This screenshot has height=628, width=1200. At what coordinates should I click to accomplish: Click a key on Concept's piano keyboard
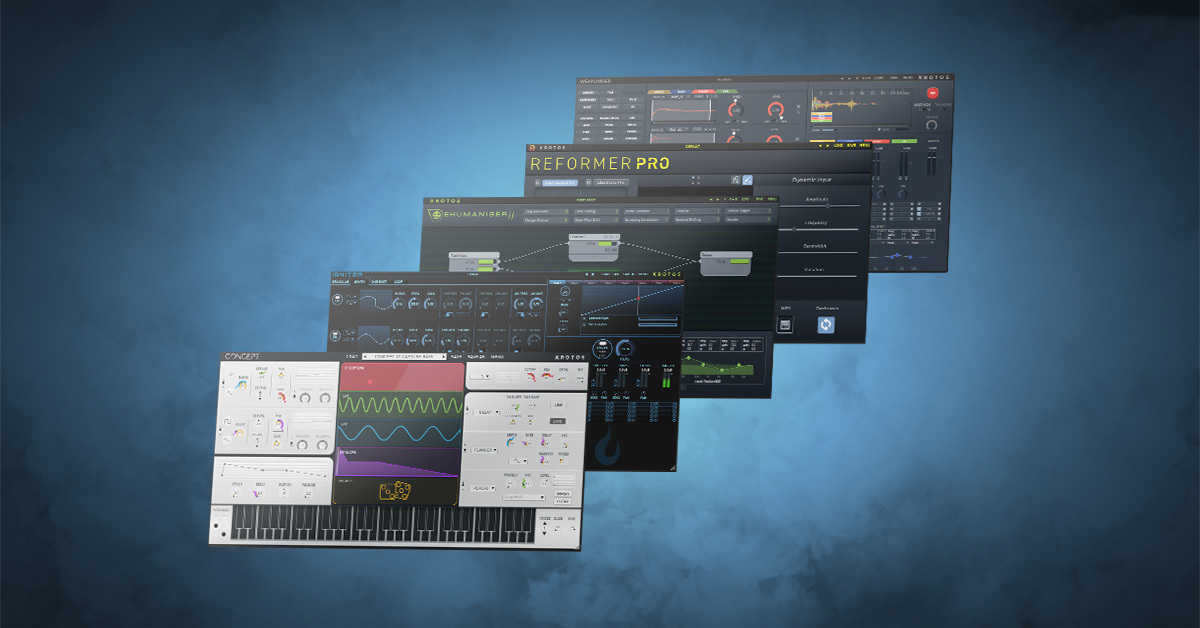pyautogui.click(x=382, y=524)
